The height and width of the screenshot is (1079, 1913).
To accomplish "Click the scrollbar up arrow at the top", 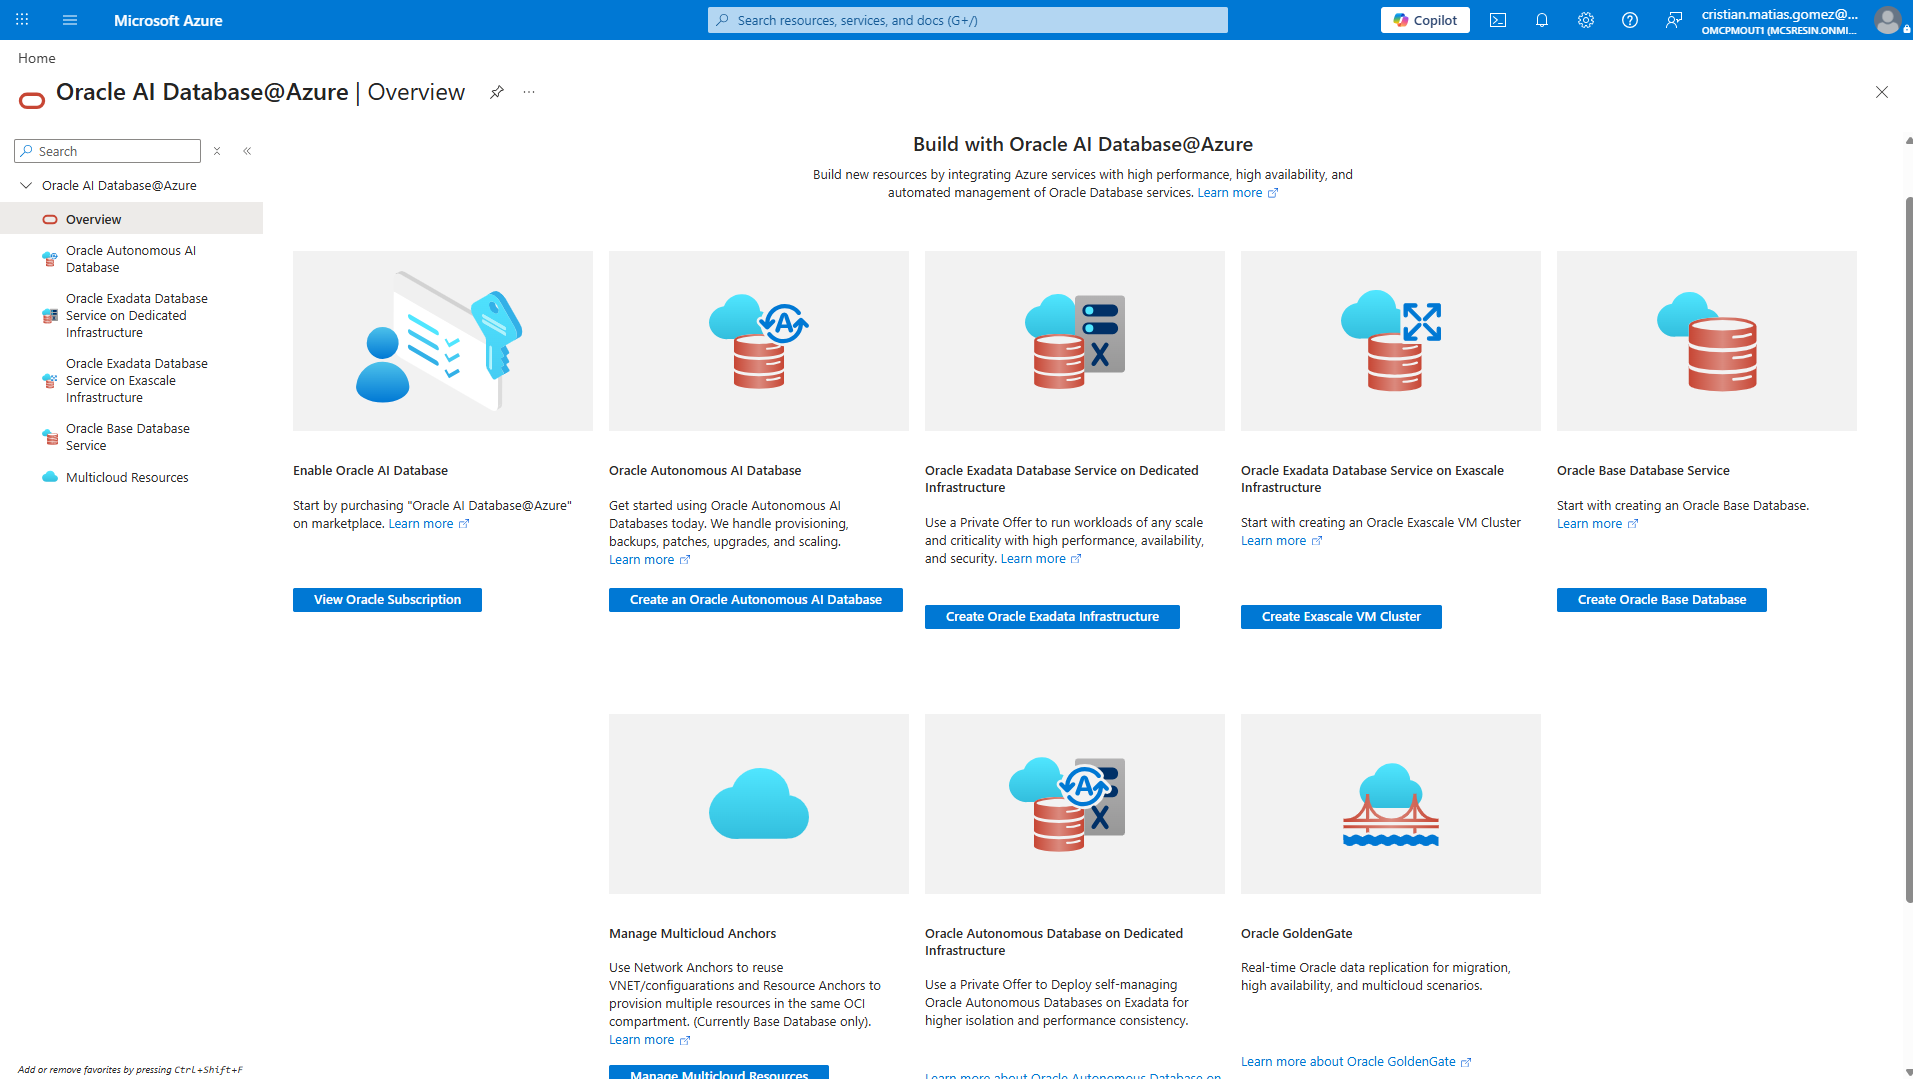I will (1908, 142).
